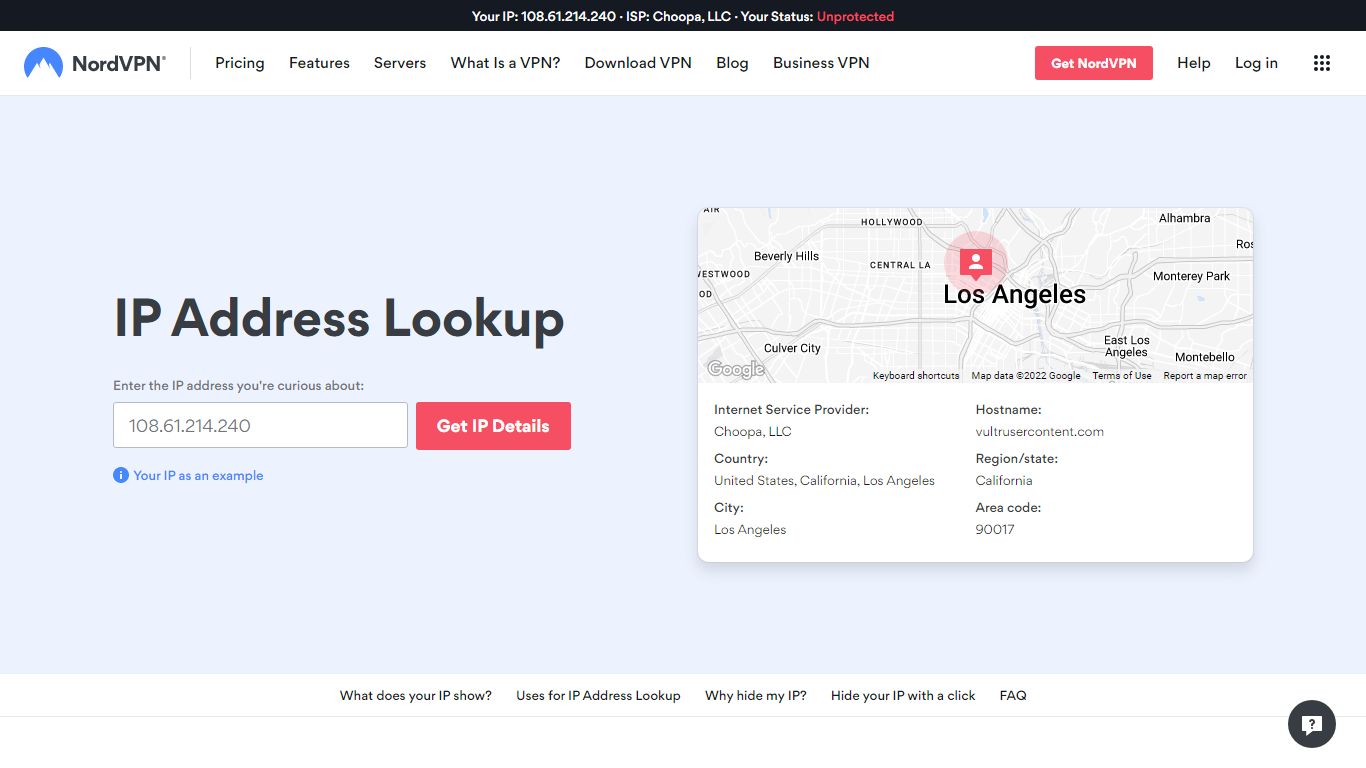Open the help chat bubble icon
This screenshot has height=768, width=1366.
point(1312,724)
